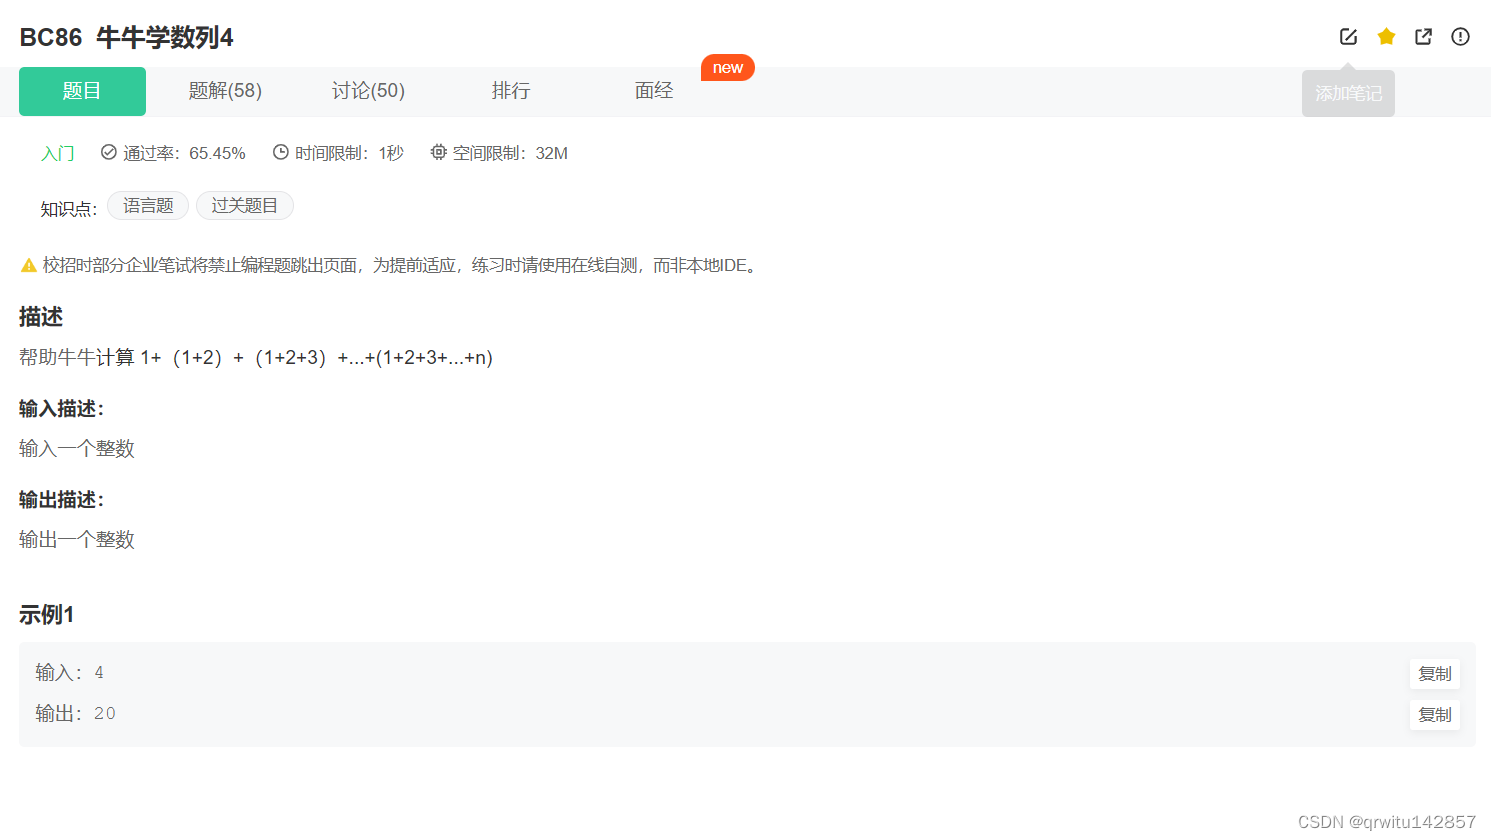Click the 描述 heading
The width and height of the screenshot is (1491, 840).
click(x=41, y=317)
